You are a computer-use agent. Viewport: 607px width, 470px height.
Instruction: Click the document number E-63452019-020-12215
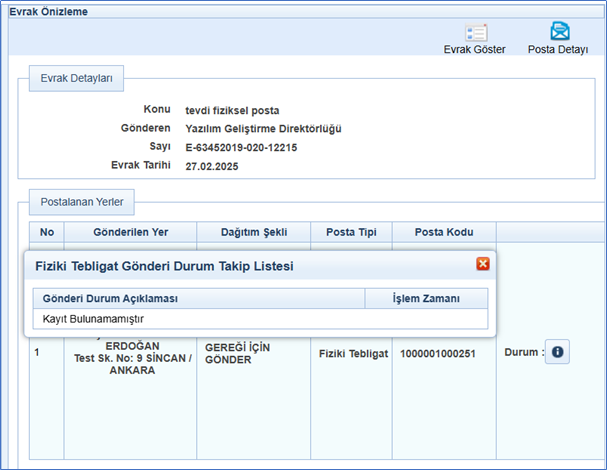(x=241, y=147)
